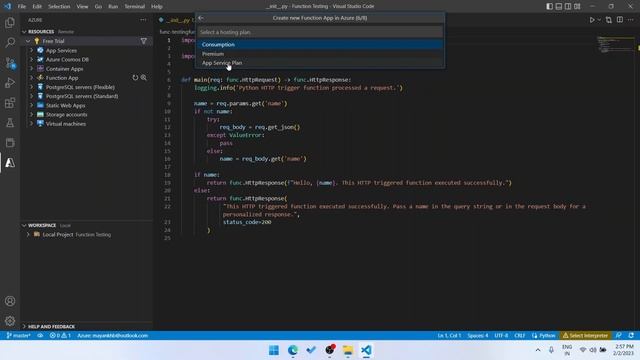Open File Explorer from taskbar
The height and width of the screenshot is (360, 640).
348,350
